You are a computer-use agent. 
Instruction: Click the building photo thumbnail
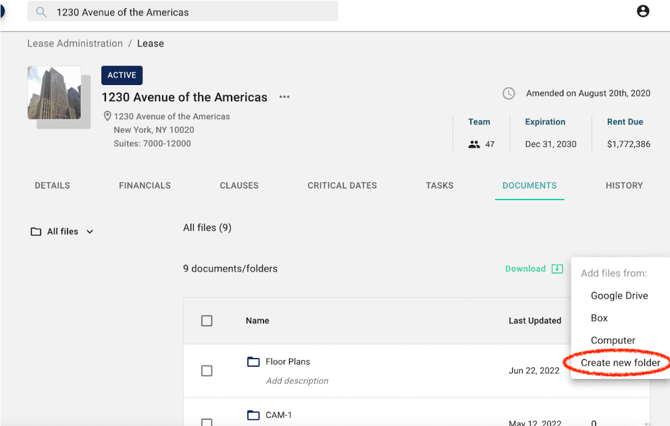(x=54, y=93)
